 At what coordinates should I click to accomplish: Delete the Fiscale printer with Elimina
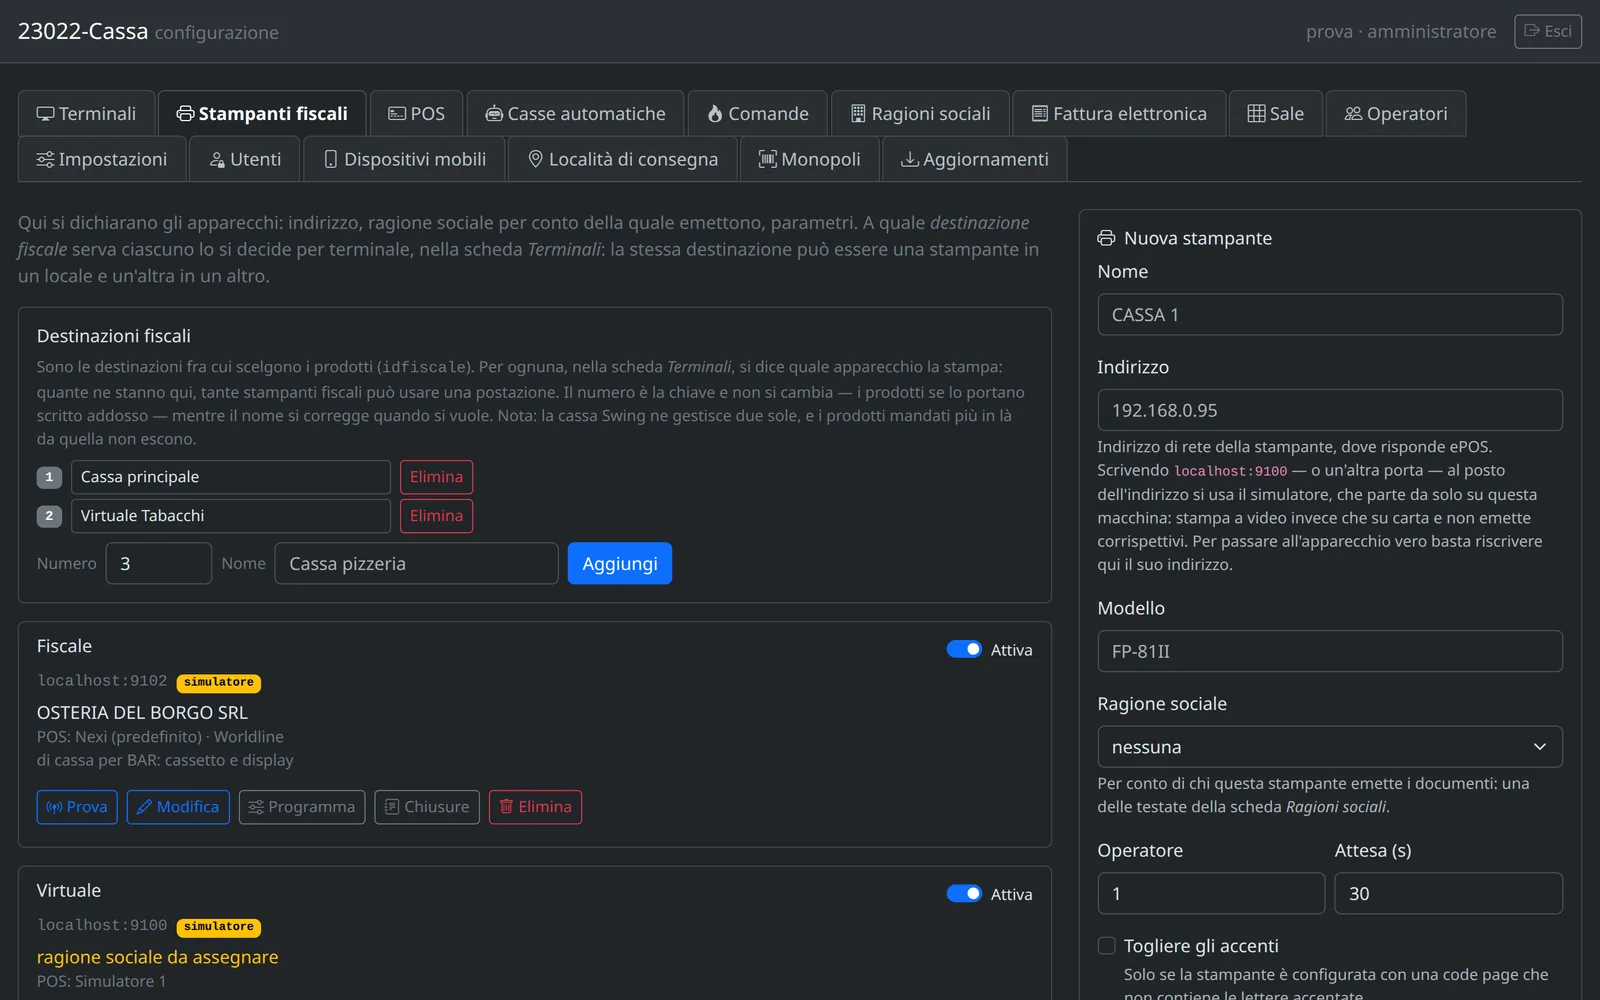535,807
